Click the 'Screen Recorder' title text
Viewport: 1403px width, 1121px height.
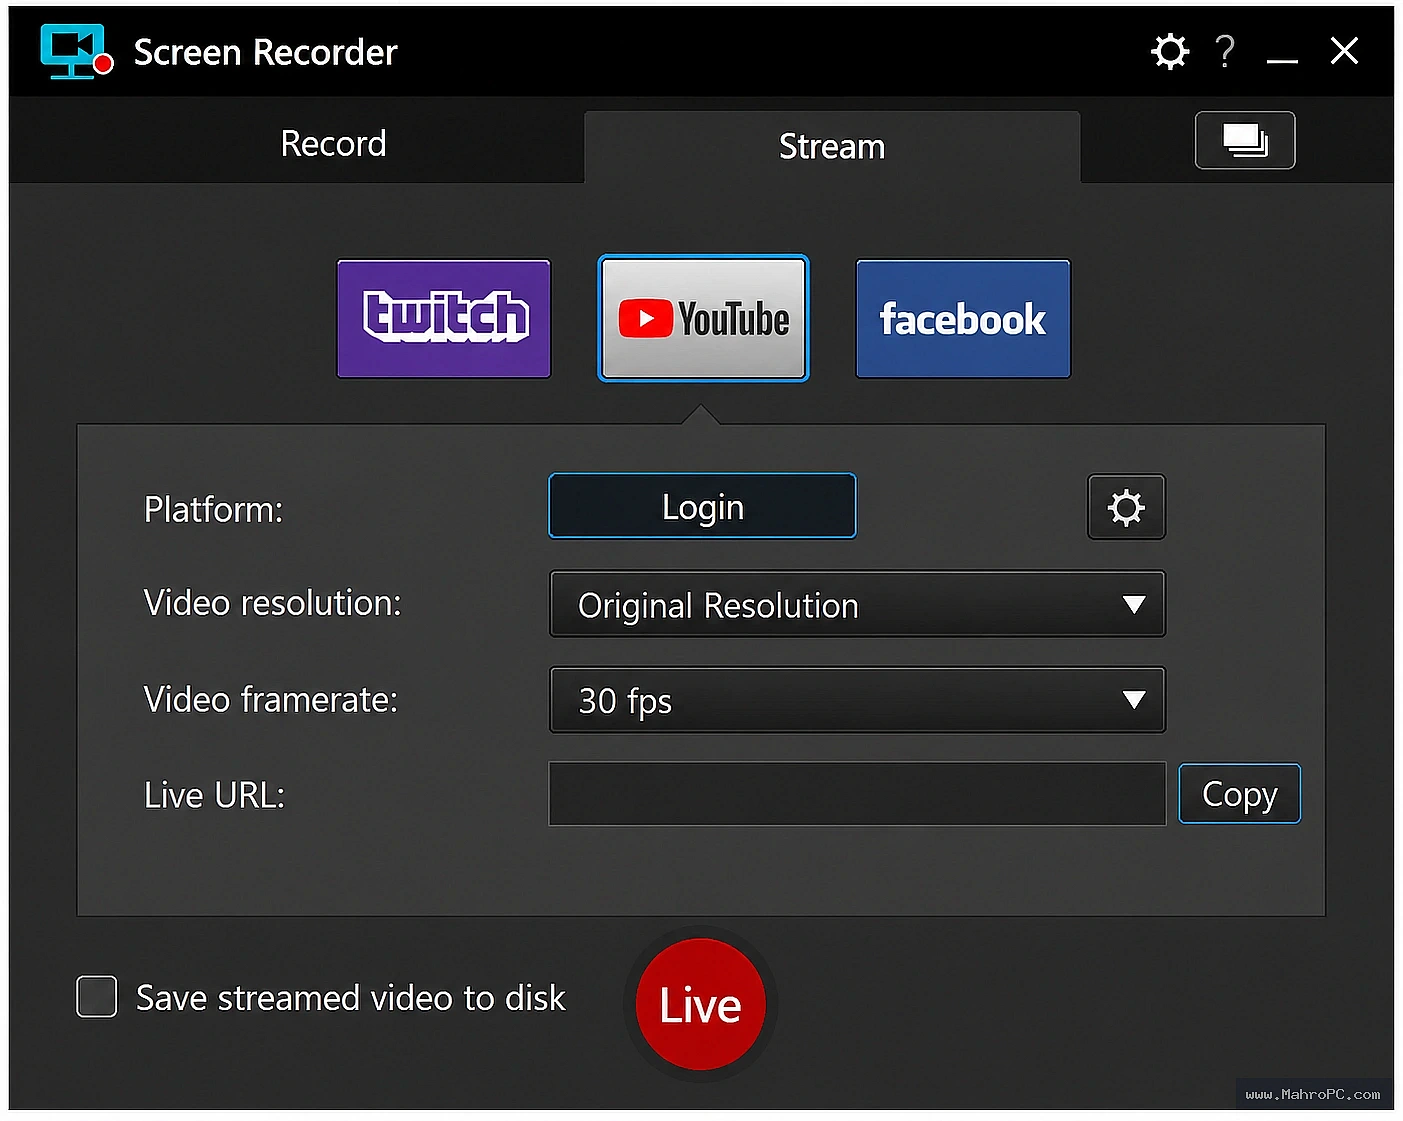click(265, 52)
